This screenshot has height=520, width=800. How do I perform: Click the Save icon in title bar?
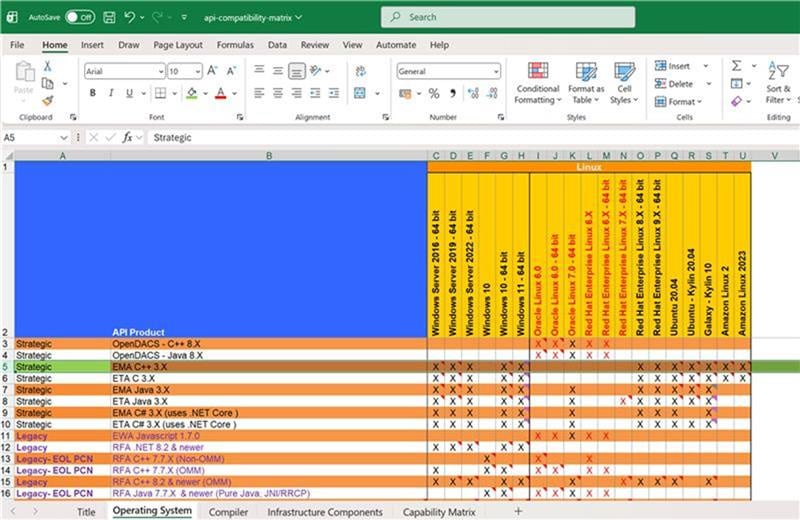pyautogui.click(x=109, y=17)
